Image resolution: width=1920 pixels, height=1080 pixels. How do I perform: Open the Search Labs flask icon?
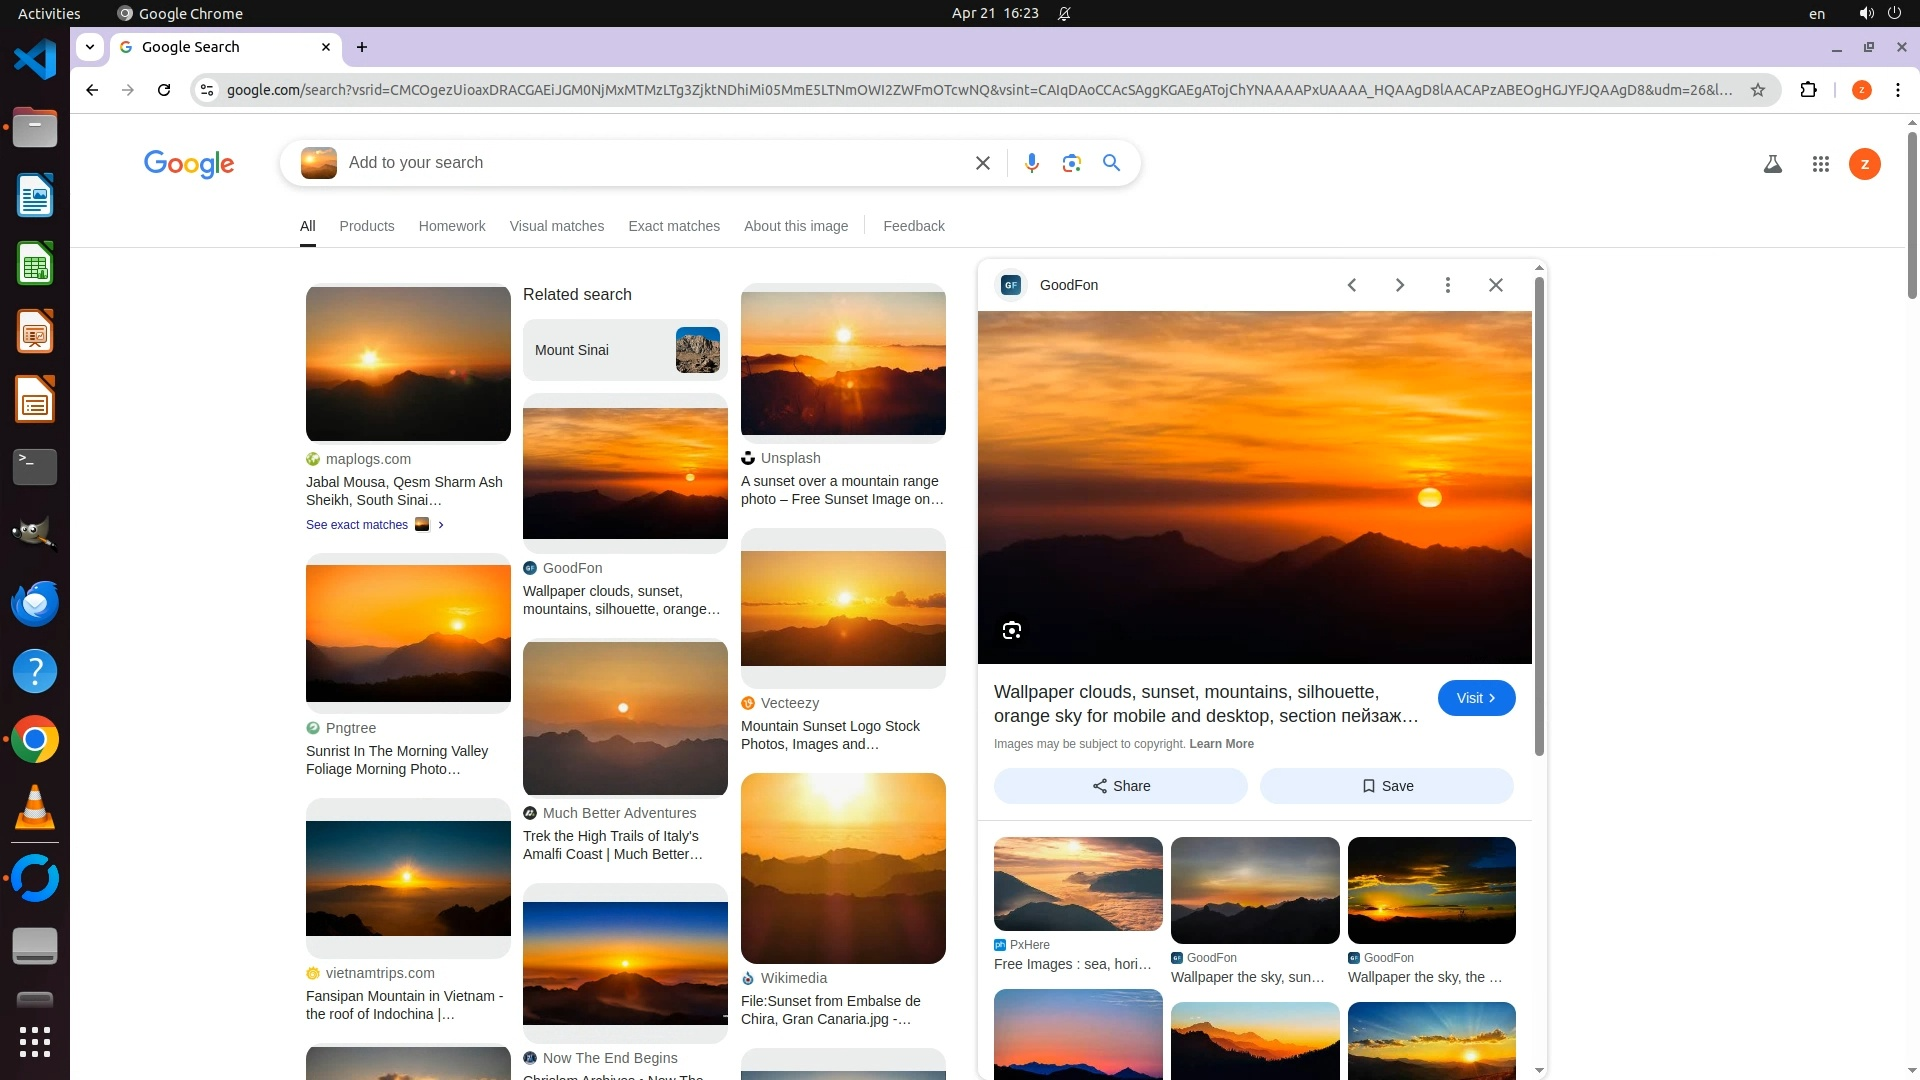[1772, 164]
